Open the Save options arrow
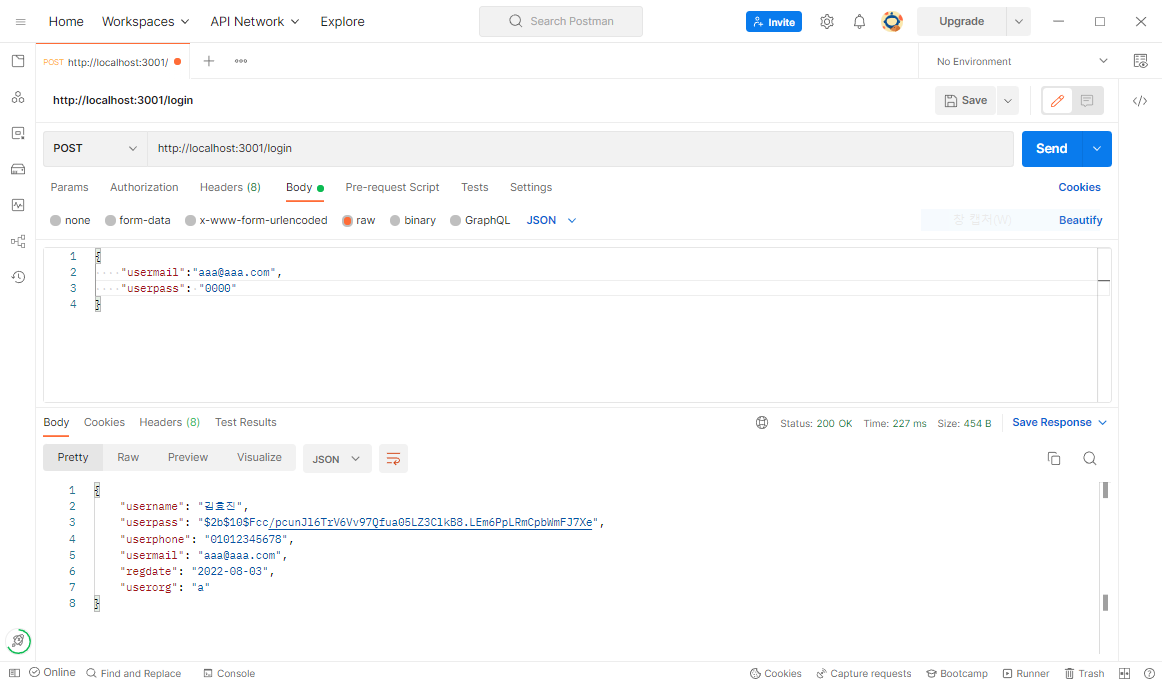 pyautogui.click(x=1007, y=101)
